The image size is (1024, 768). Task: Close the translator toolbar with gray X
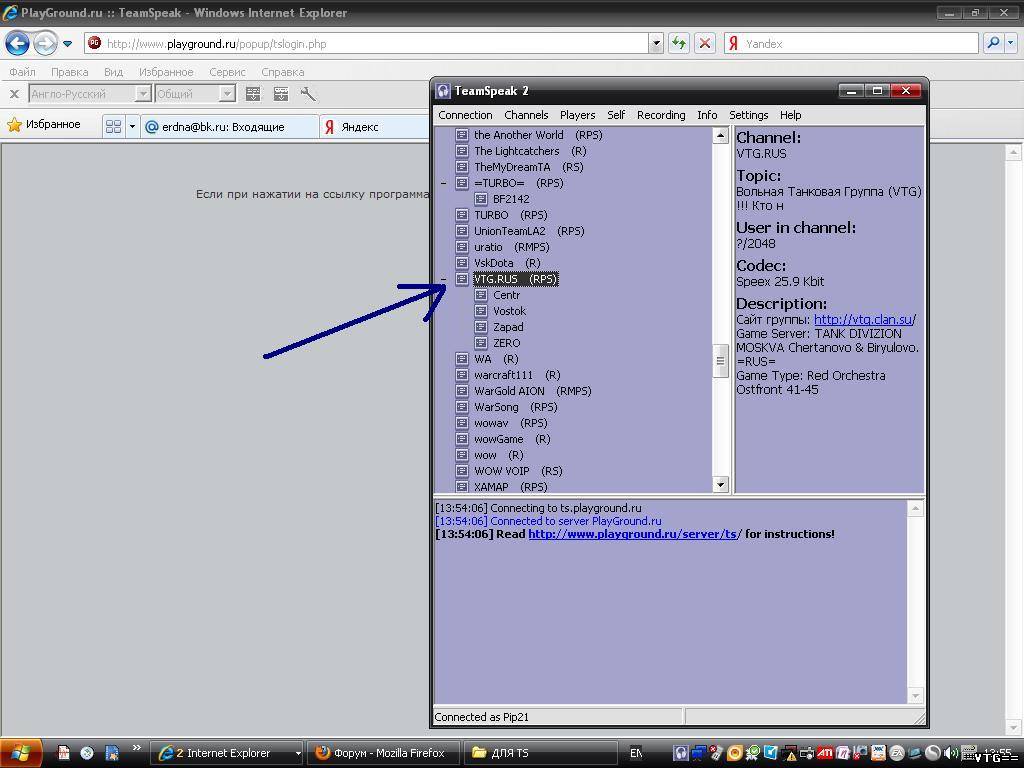pos(14,94)
